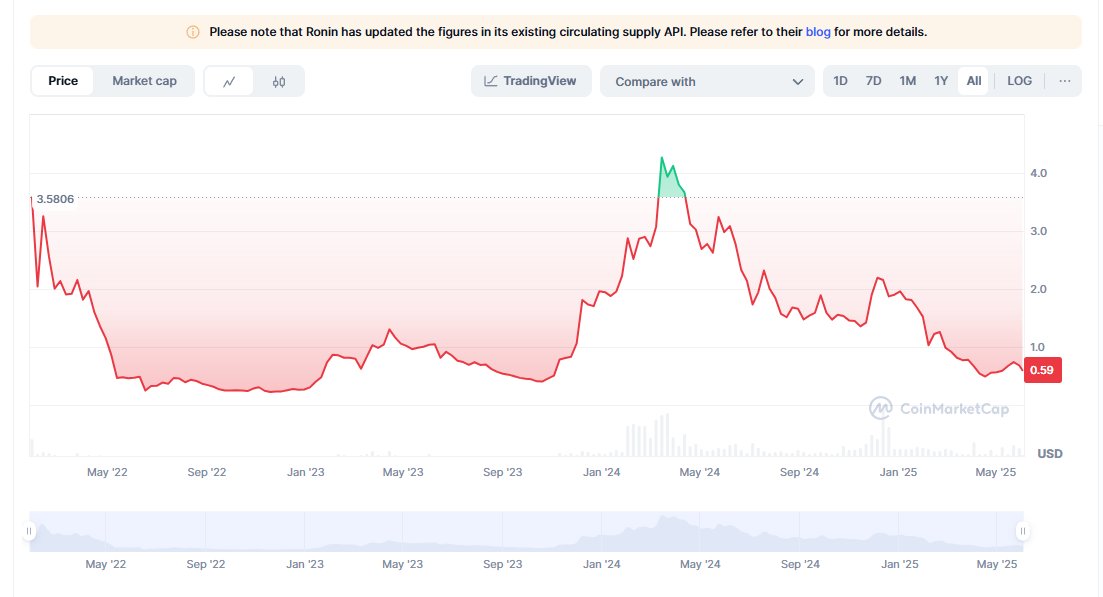The width and height of the screenshot is (1103, 597).
Task: Click the current price tag 0.59
Action: coord(1042,370)
